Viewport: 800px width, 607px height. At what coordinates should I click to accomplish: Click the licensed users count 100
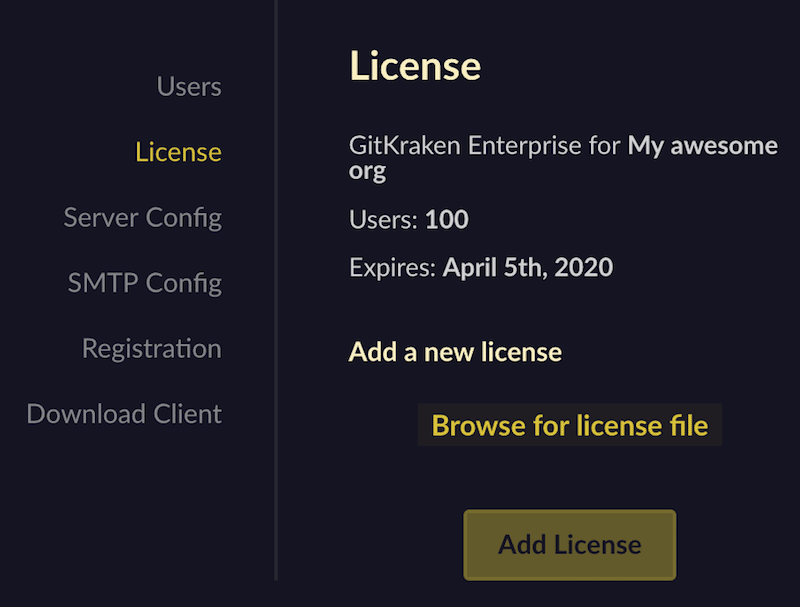446,219
